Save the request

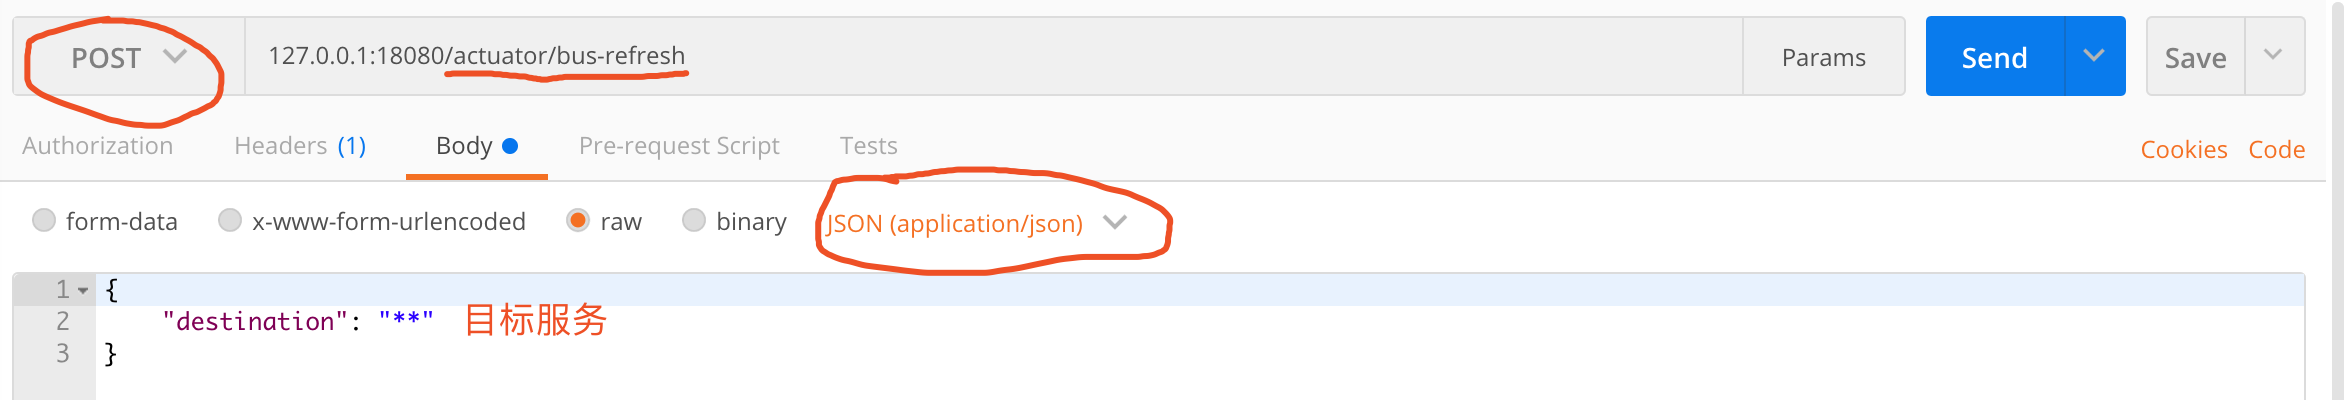[x=2195, y=58]
